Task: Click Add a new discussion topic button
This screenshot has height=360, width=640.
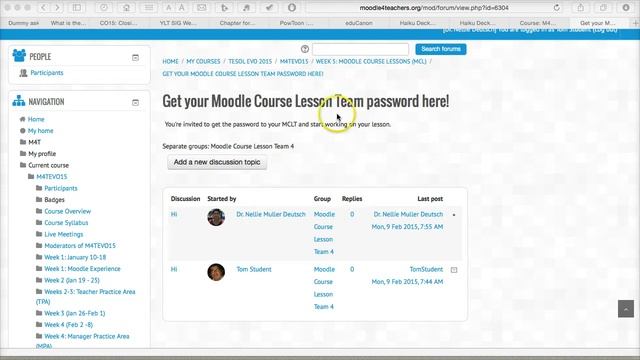Action: click(217, 162)
